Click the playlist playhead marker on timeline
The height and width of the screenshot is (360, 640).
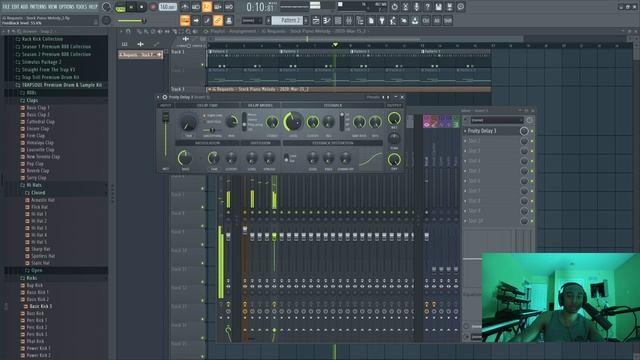pos(335,44)
